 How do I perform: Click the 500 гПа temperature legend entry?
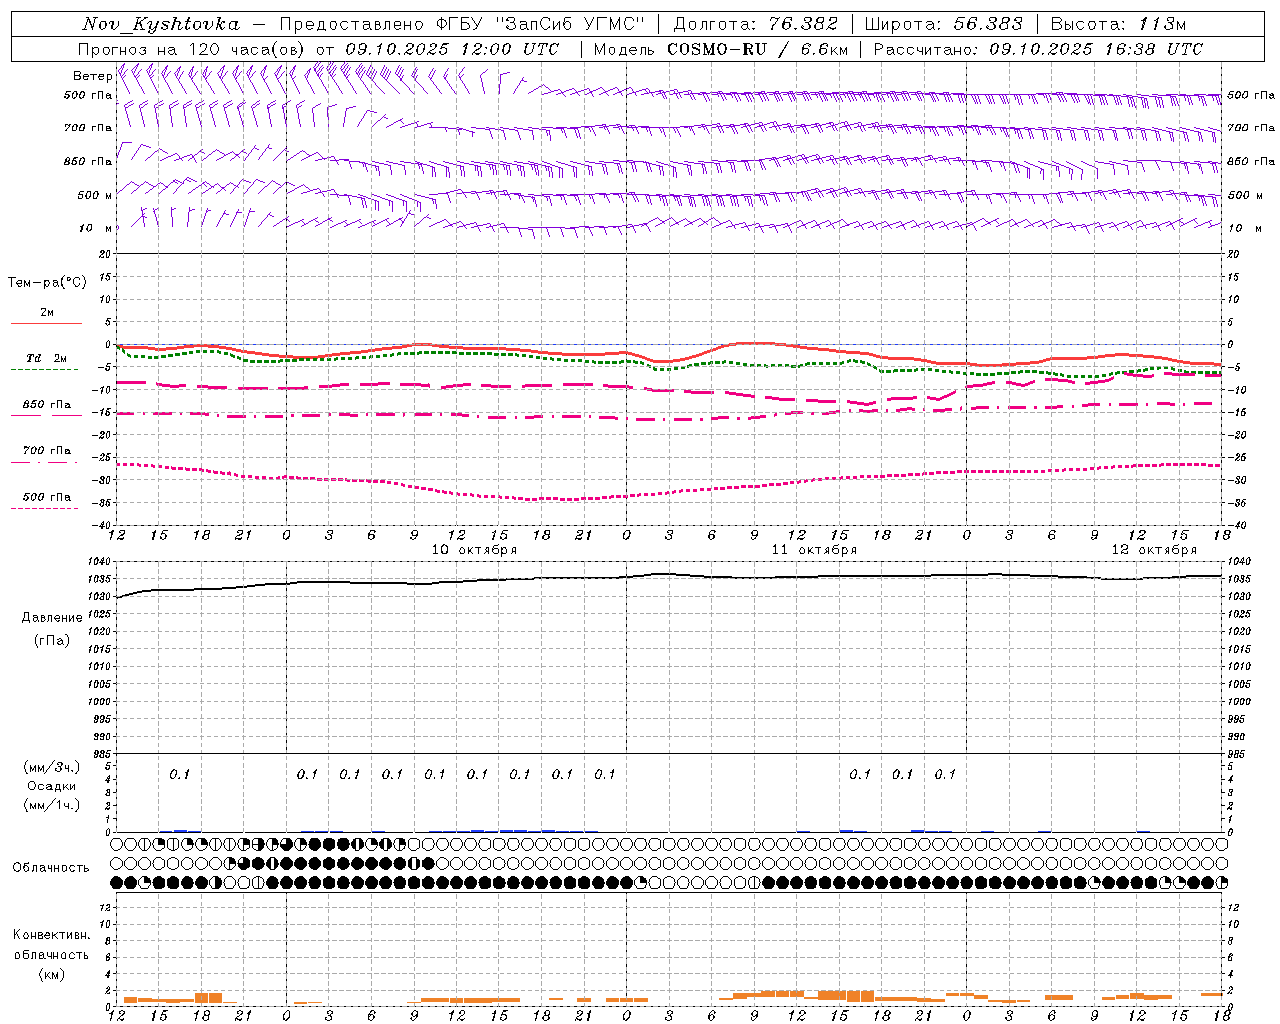[x=46, y=497]
